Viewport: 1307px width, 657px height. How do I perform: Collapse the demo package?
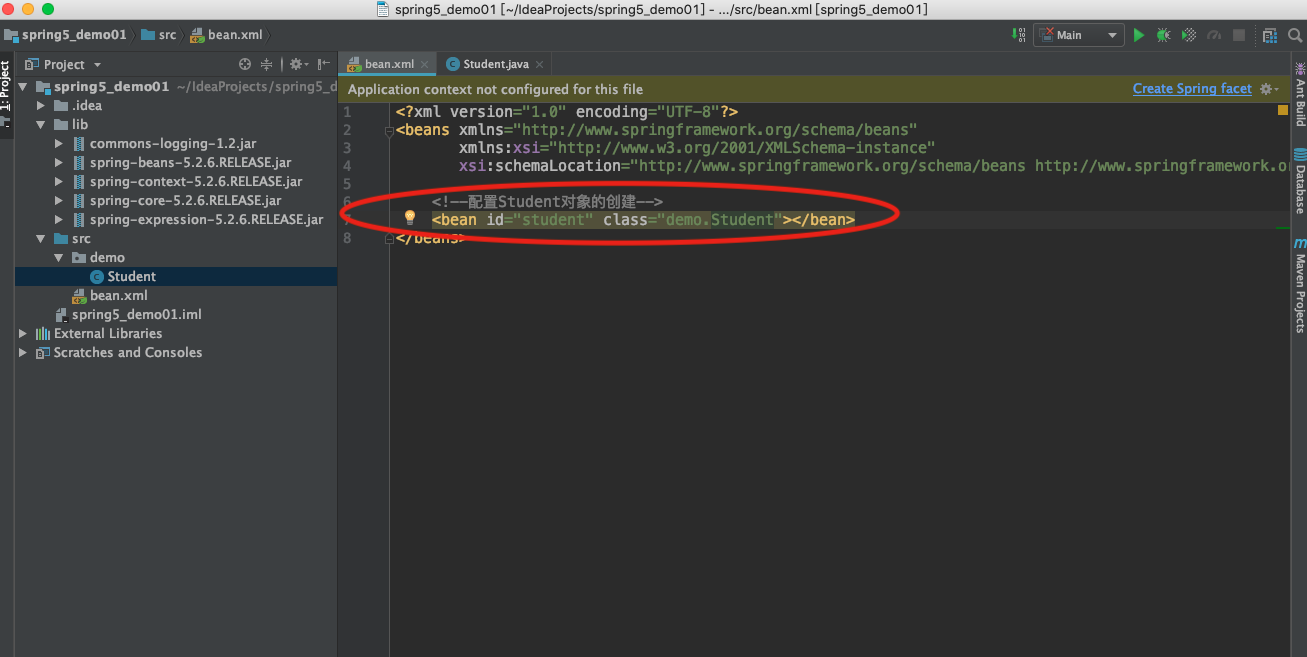point(59,258)
